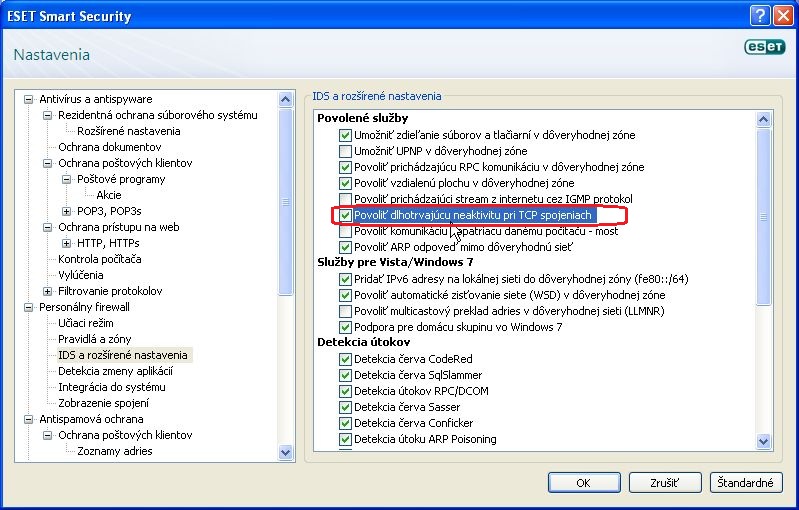This screenshot has width=799, height=510.
Task: Restore defaults with Štandardné button
Action: 745,483
